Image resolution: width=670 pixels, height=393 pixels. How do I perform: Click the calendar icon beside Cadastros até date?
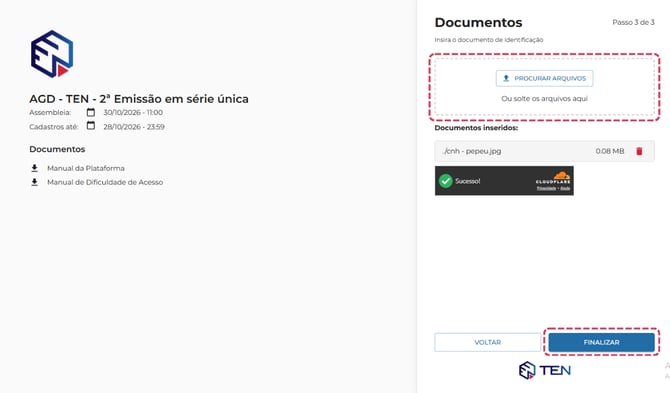point(91,126)
